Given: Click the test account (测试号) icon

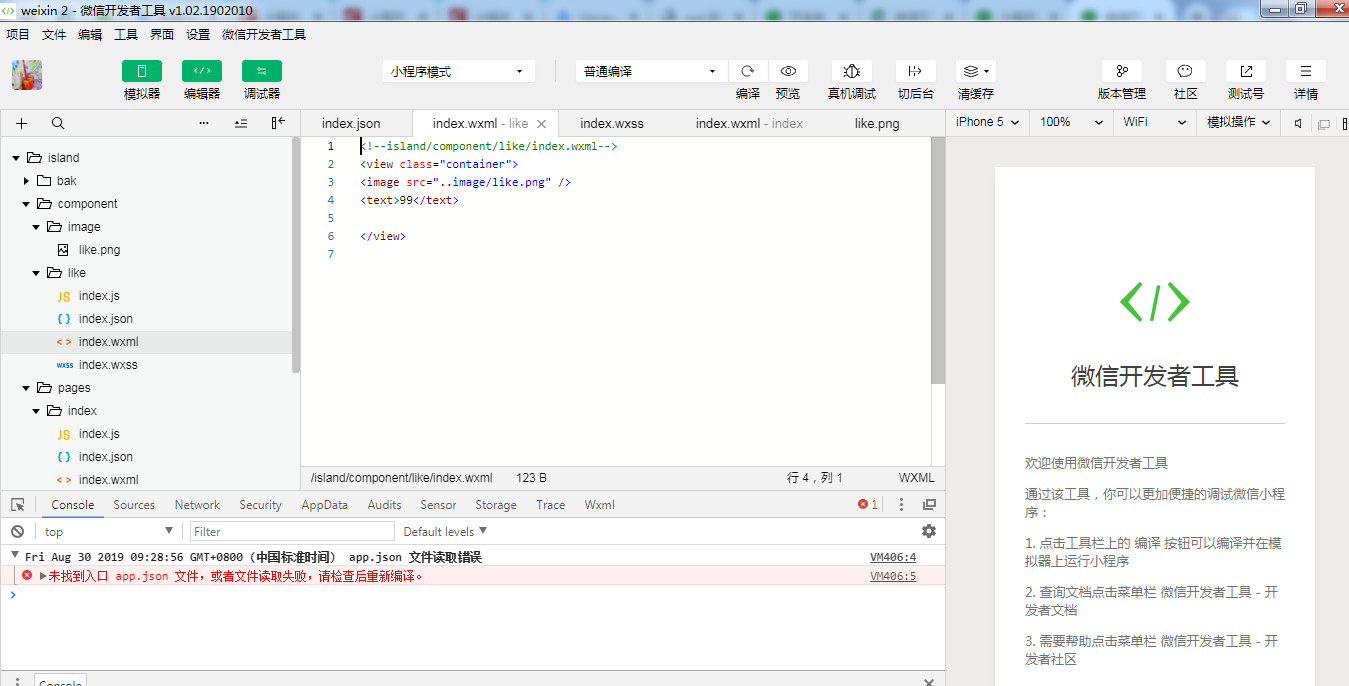Looking at the screenshot, I should pyautogui.click(x=1246, y=71).
